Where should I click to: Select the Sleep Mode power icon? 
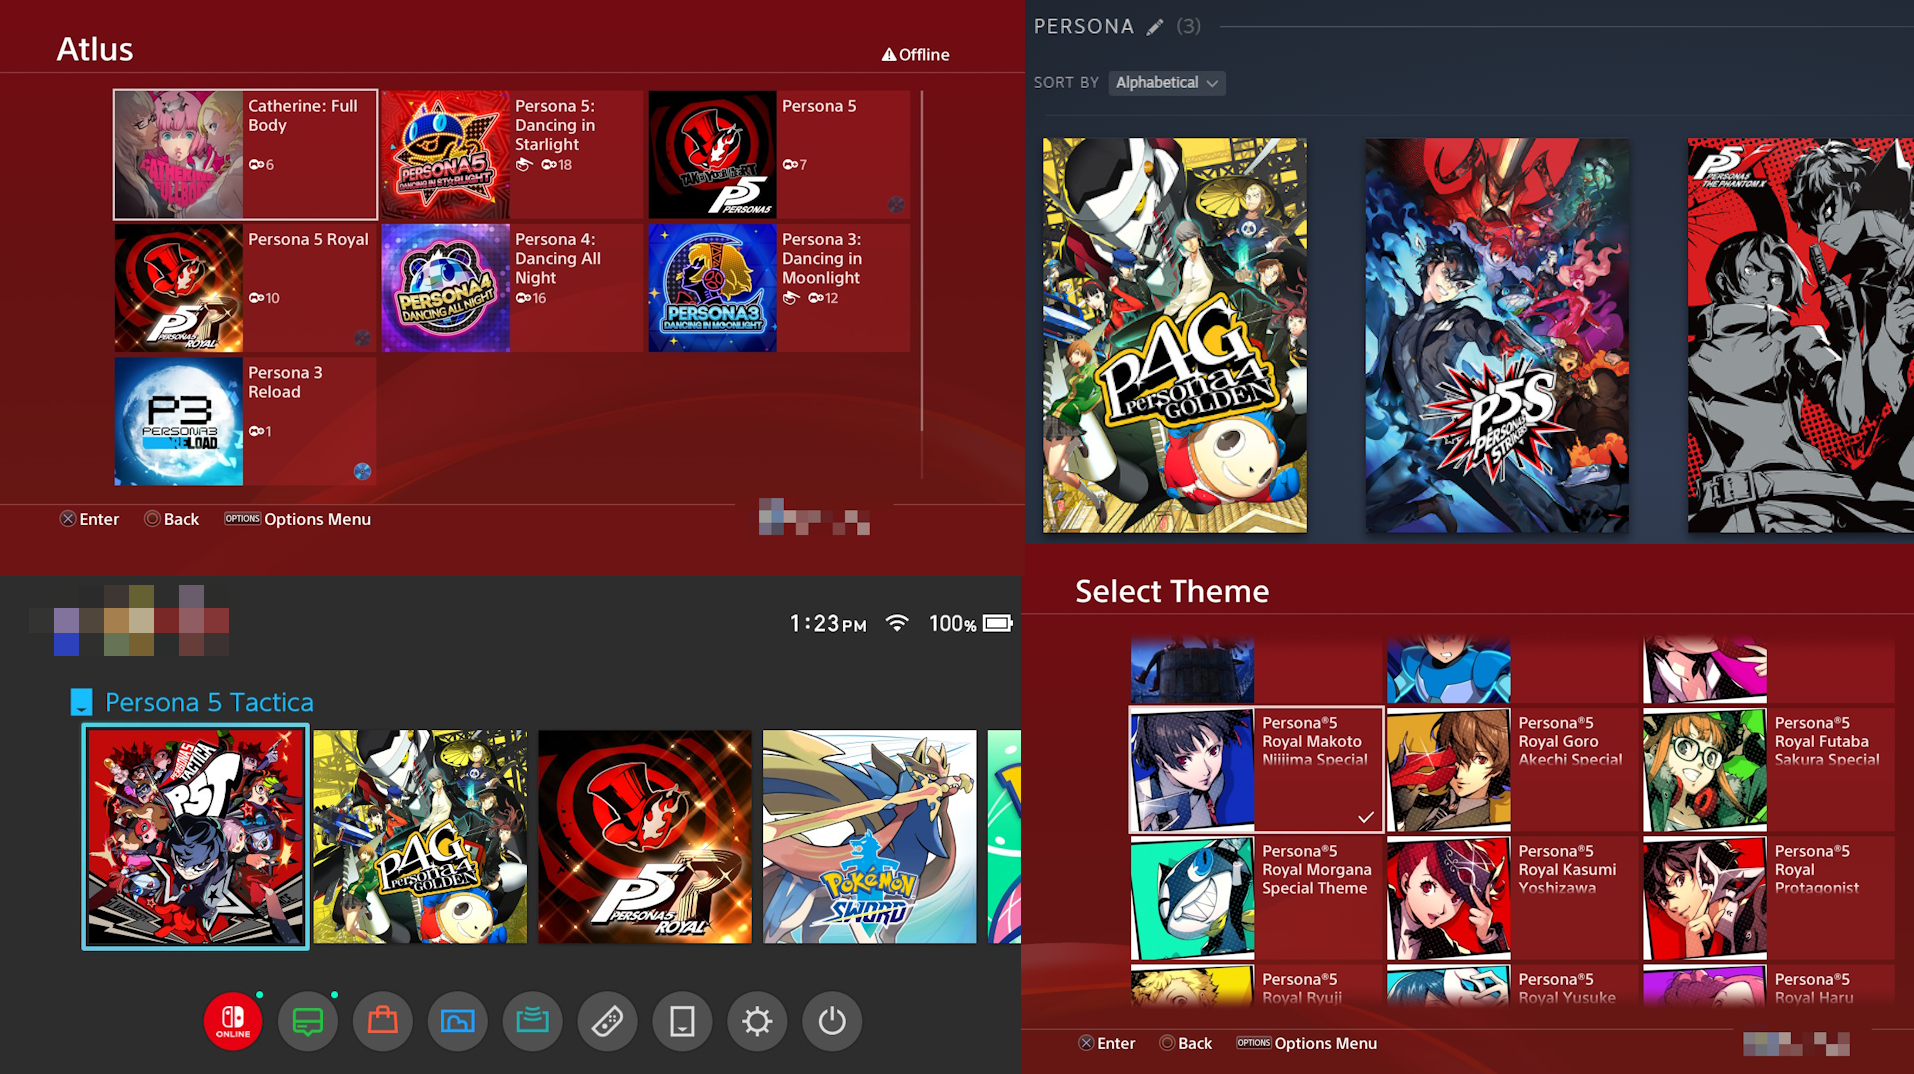(832, 1021)
